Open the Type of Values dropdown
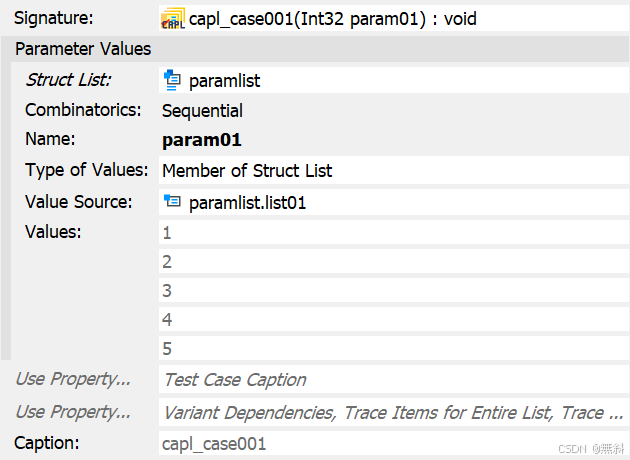 point(392,171)
